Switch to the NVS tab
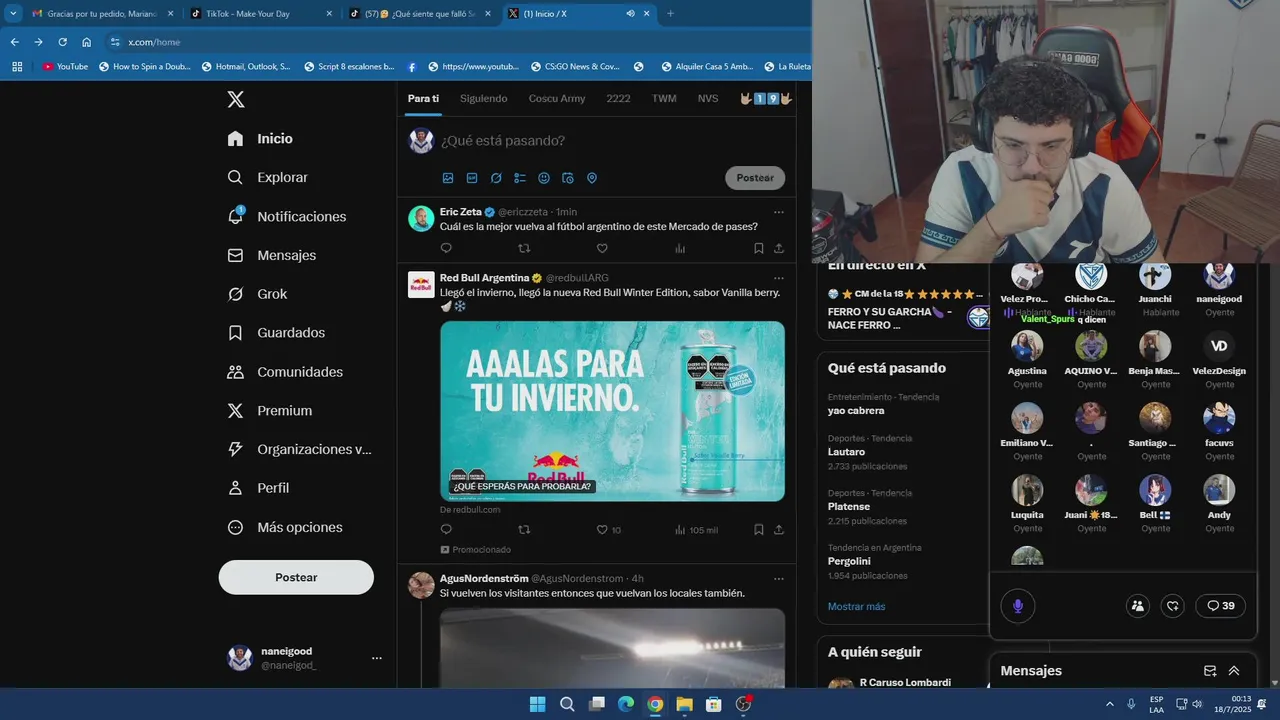Image resolution: width=1280 pixels, height=720 pixels. (708, 98)
